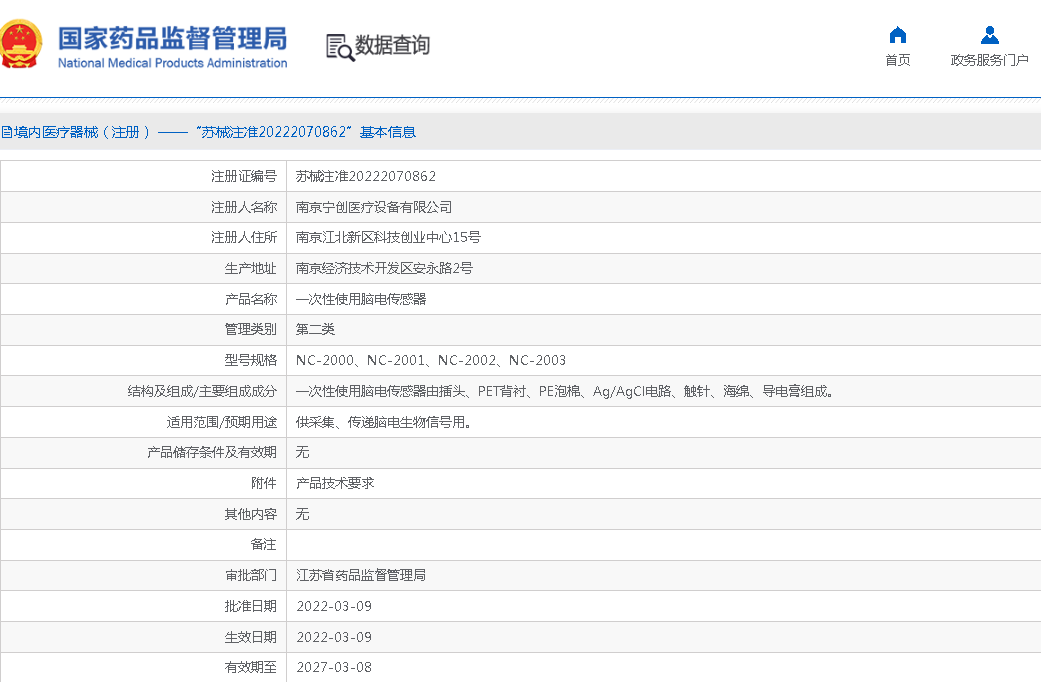The image size is (1041, 682).
Task: Click the 数据查询 magnifier document icon
Action: click(x=339, y=47)
